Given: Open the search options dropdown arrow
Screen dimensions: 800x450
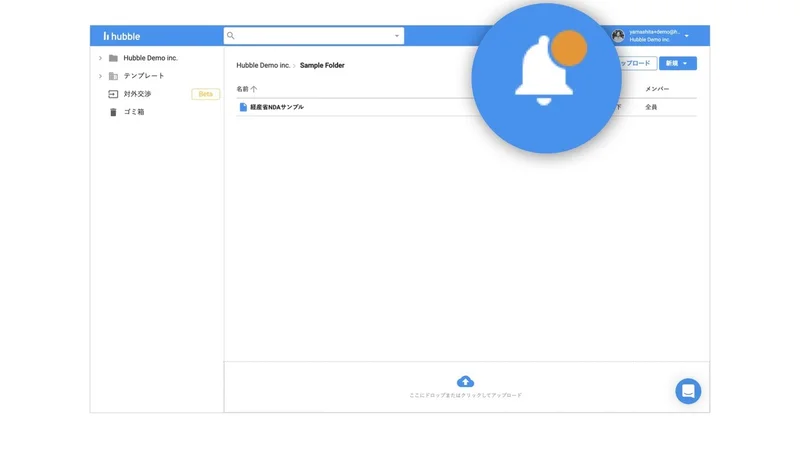Looking at the screenshot, I should (x=396, y=36).
